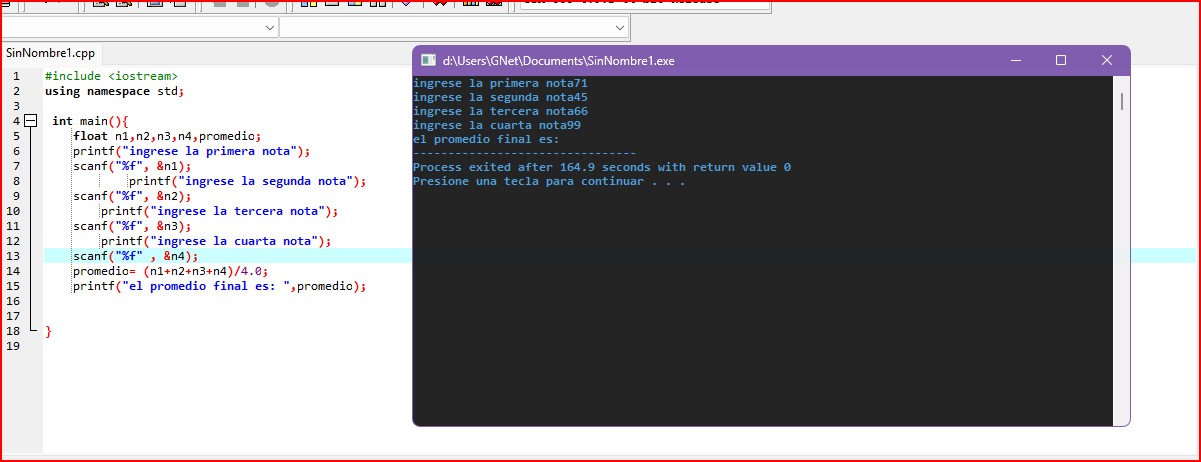Open the compiler selection dropdown at top

pos(644,3)
